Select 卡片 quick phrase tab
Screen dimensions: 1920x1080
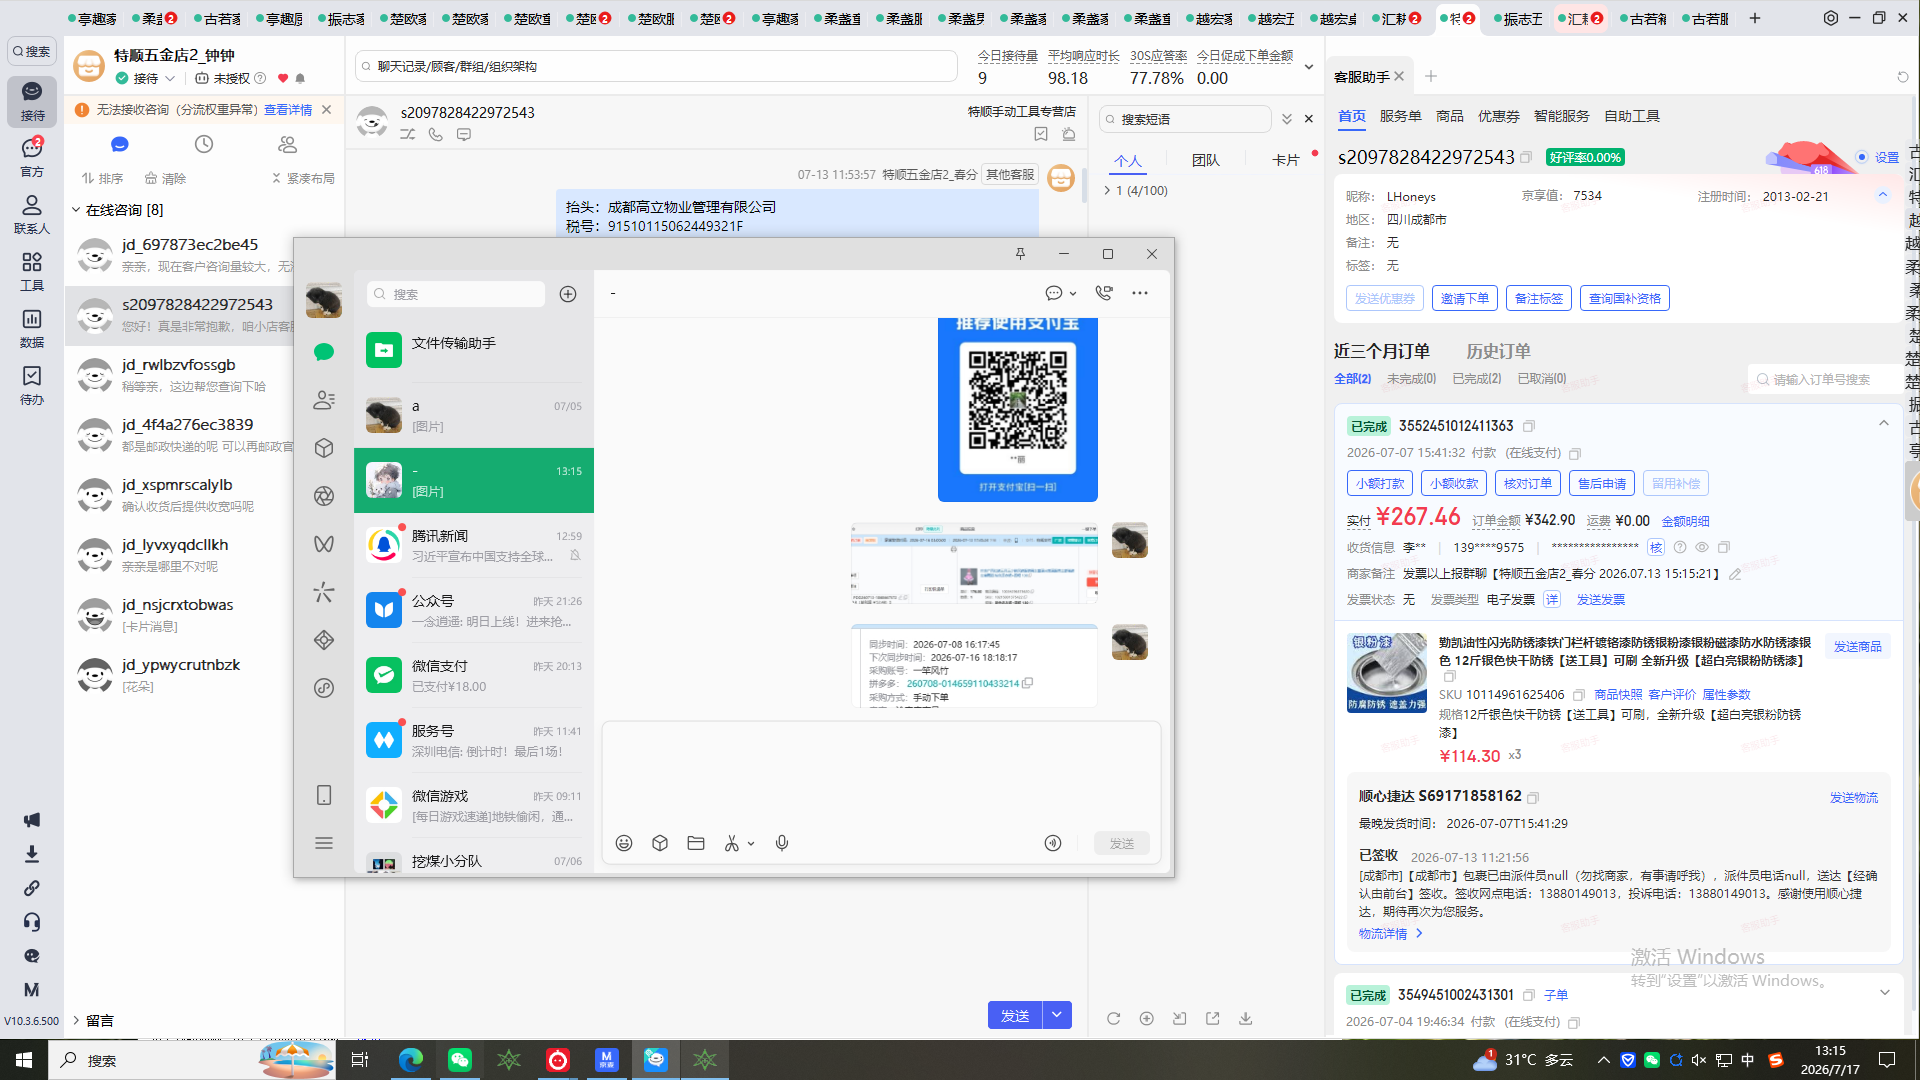(x=1285, y=160)
